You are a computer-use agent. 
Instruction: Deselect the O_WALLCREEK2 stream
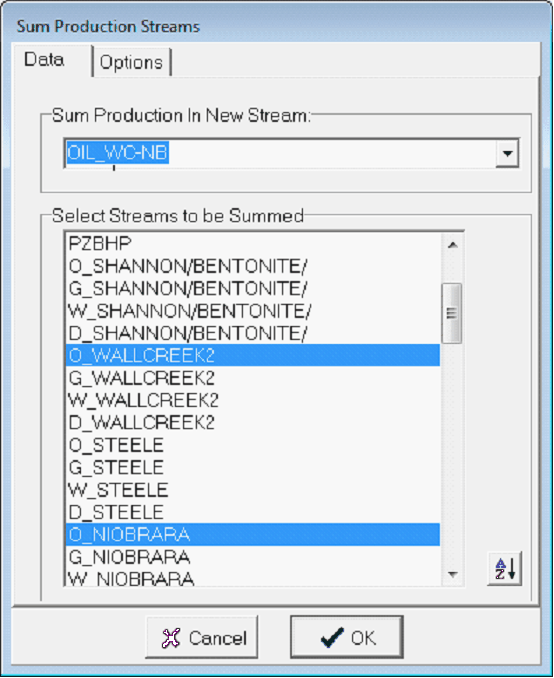pyautogui.click(x=253, y=355)
